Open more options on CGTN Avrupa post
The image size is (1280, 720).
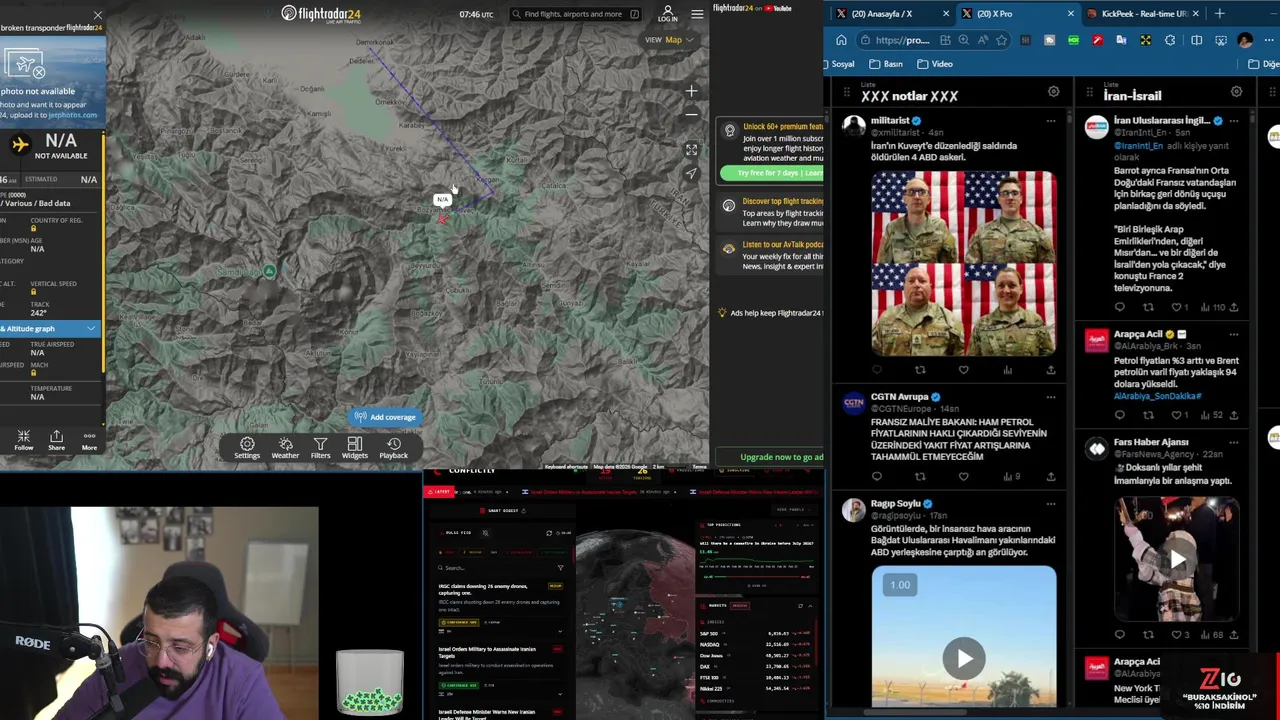(1050, 398)
